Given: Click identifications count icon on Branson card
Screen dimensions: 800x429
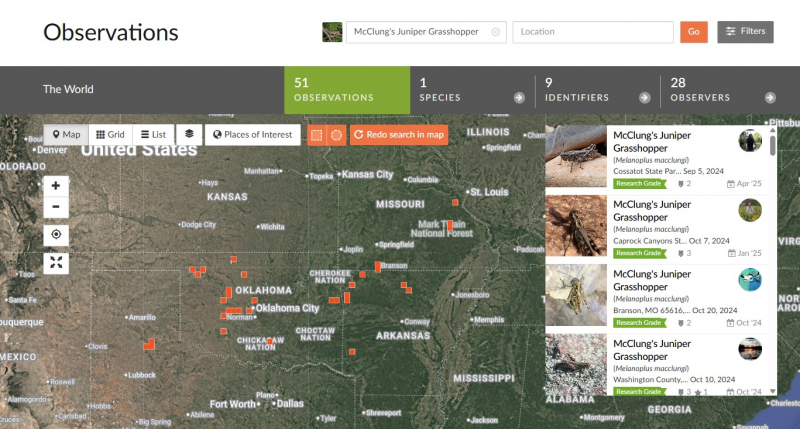Looking at the screenshot, I should 681,323.
